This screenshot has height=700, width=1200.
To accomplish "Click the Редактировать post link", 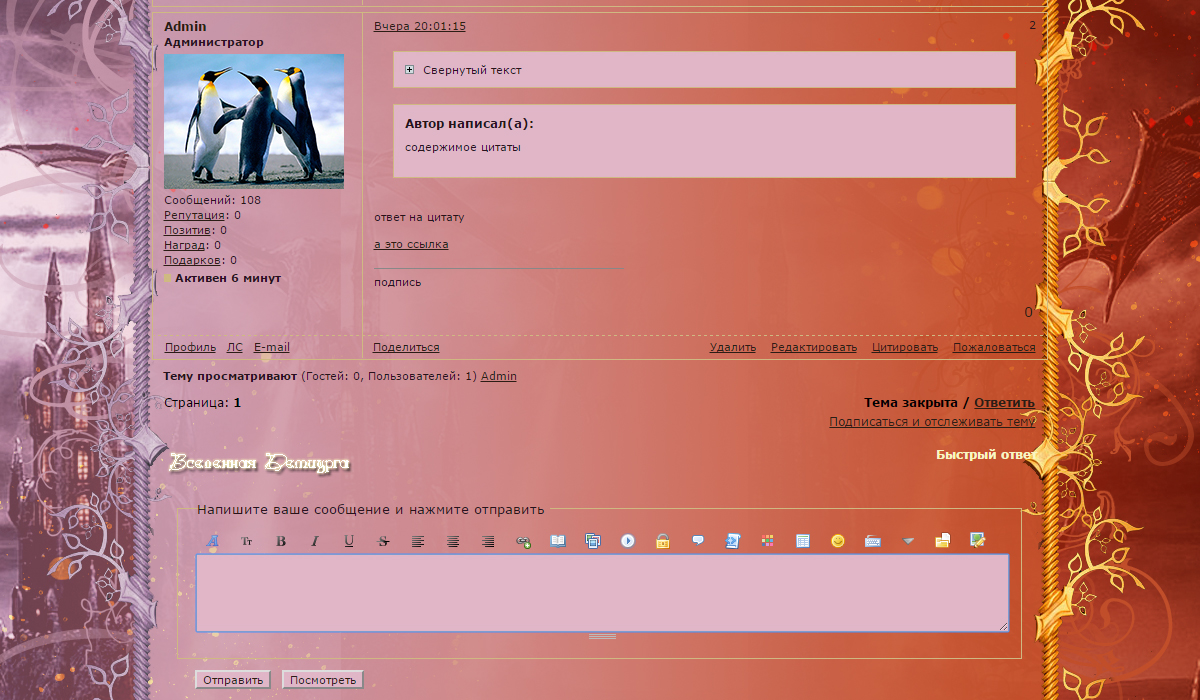I will pyautogui.click(x=813, y=347).
